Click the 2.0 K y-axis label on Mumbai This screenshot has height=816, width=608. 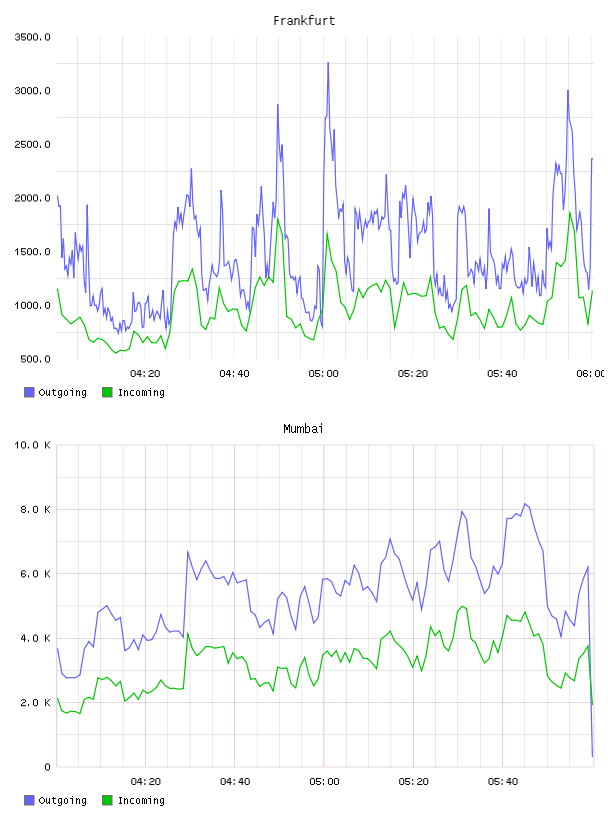35,703
